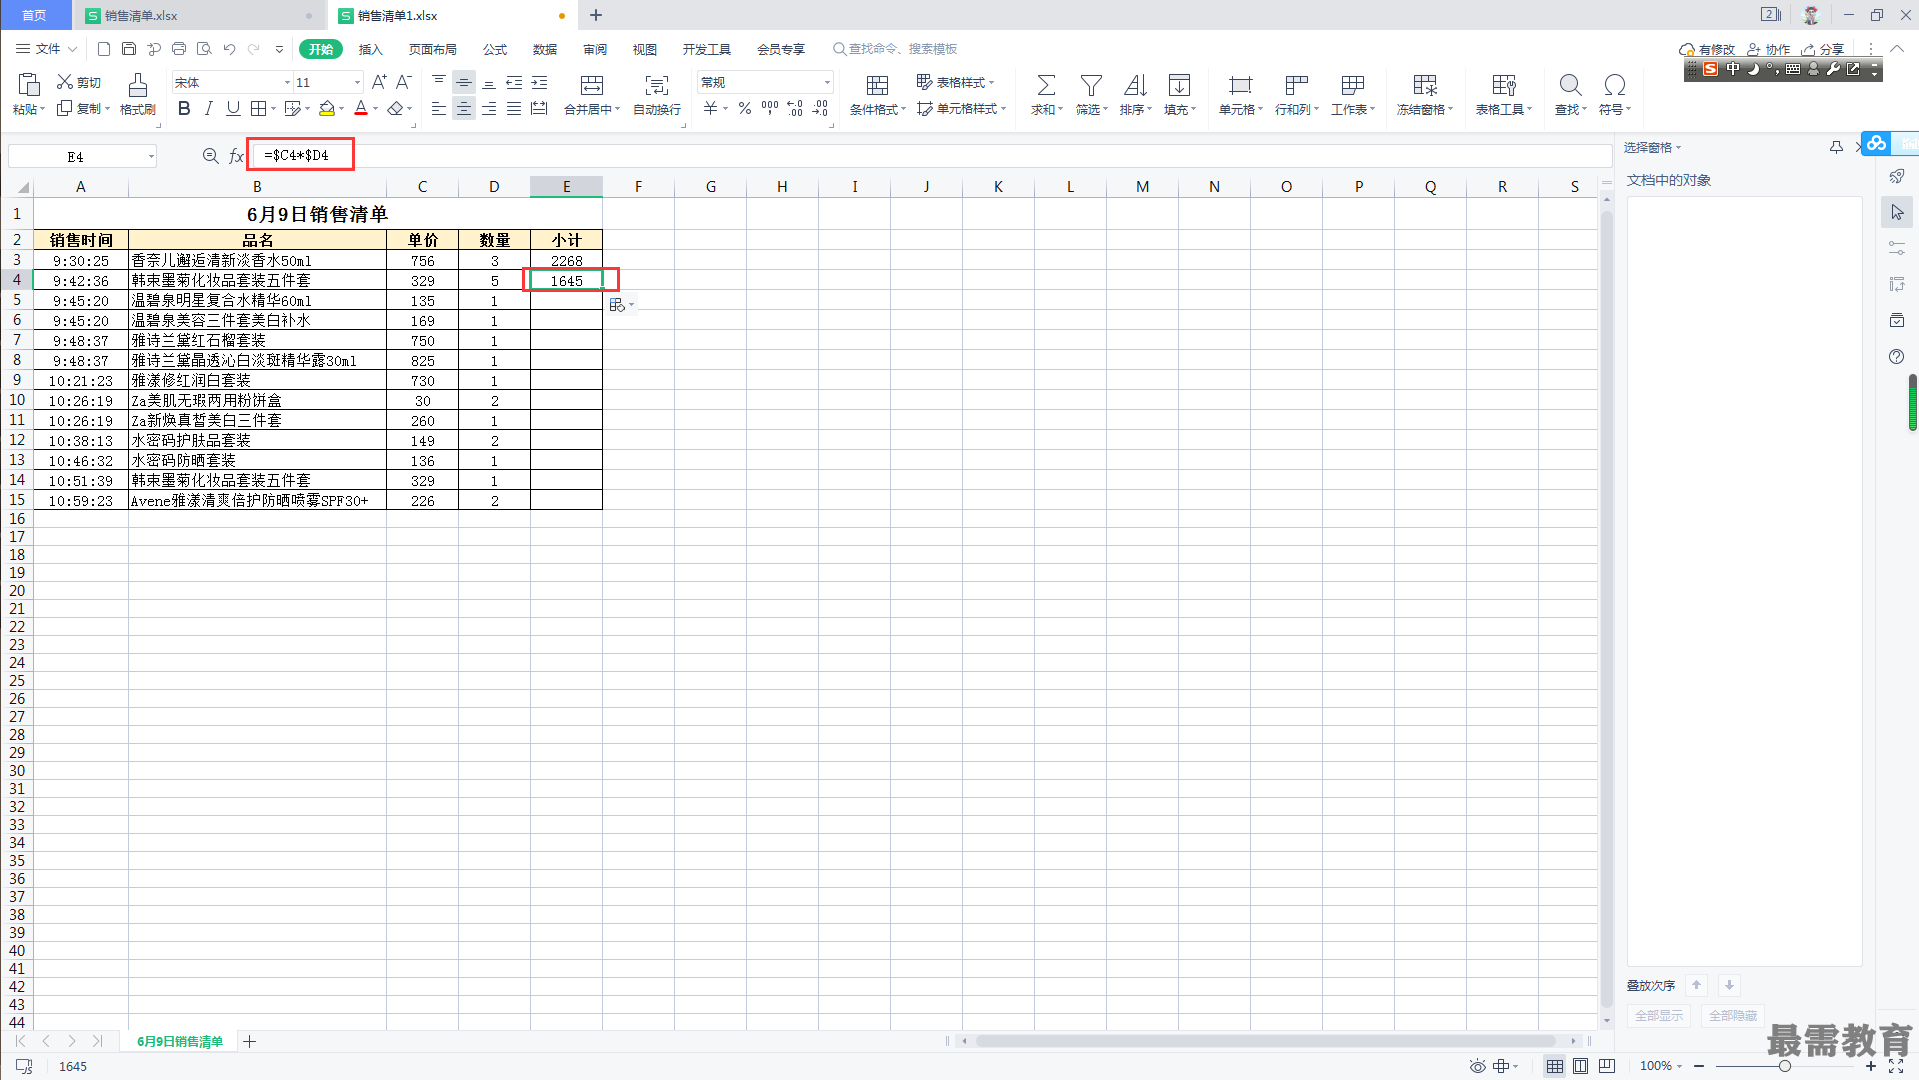1919x1080 pixels.
Task: Click the Sort A-Z icon
Action: [x=1135, y=85]
